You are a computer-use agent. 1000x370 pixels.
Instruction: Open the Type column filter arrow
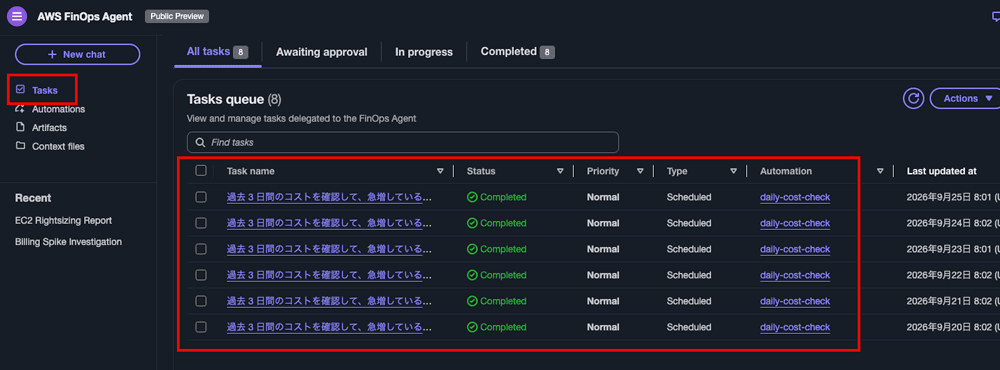[x=733, y=171]
